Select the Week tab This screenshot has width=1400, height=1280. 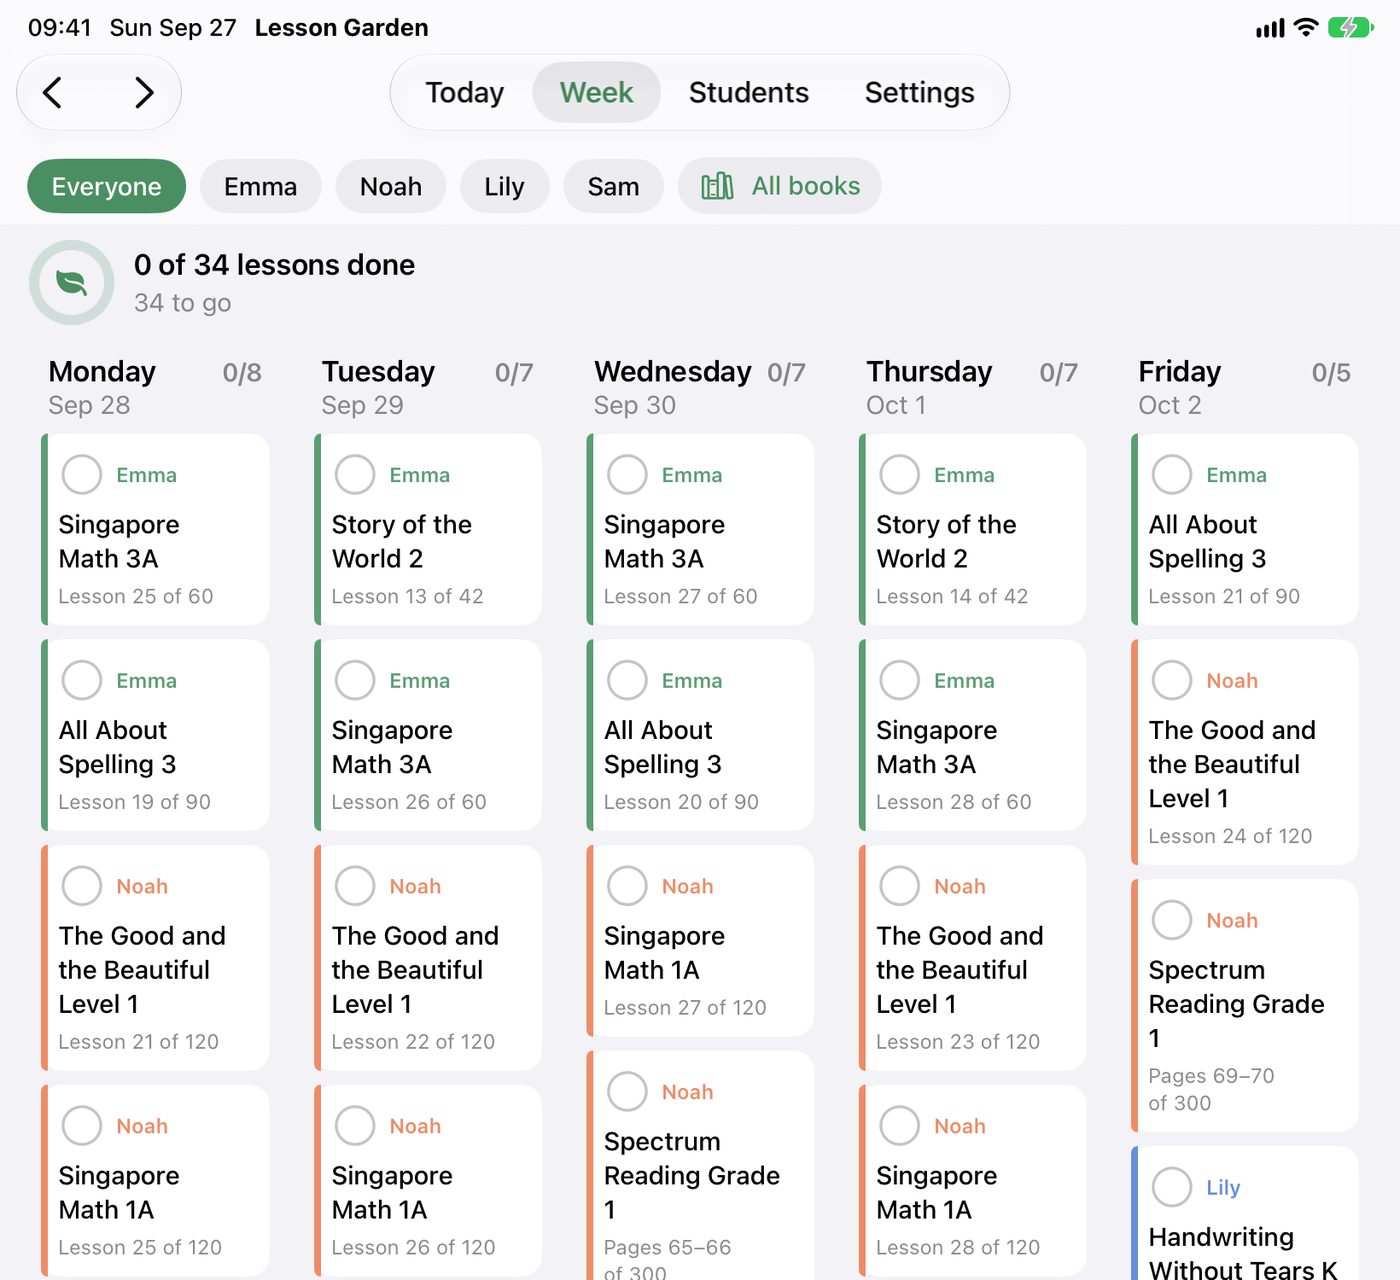pyautogui.click(x=596, y=92)
